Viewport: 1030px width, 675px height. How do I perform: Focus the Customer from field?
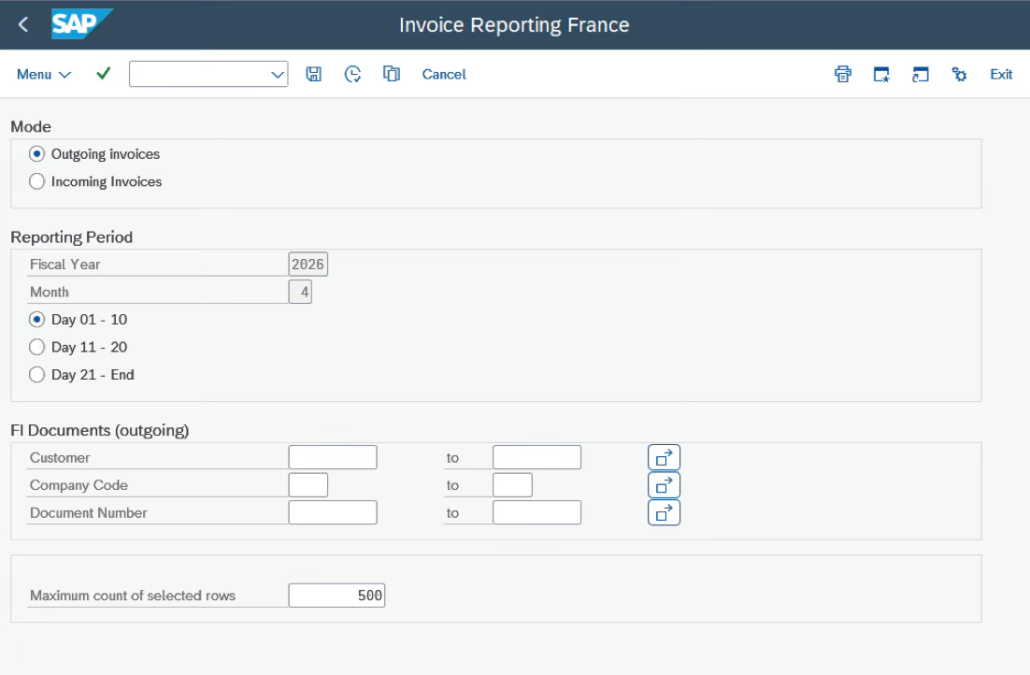click(333, 457)
